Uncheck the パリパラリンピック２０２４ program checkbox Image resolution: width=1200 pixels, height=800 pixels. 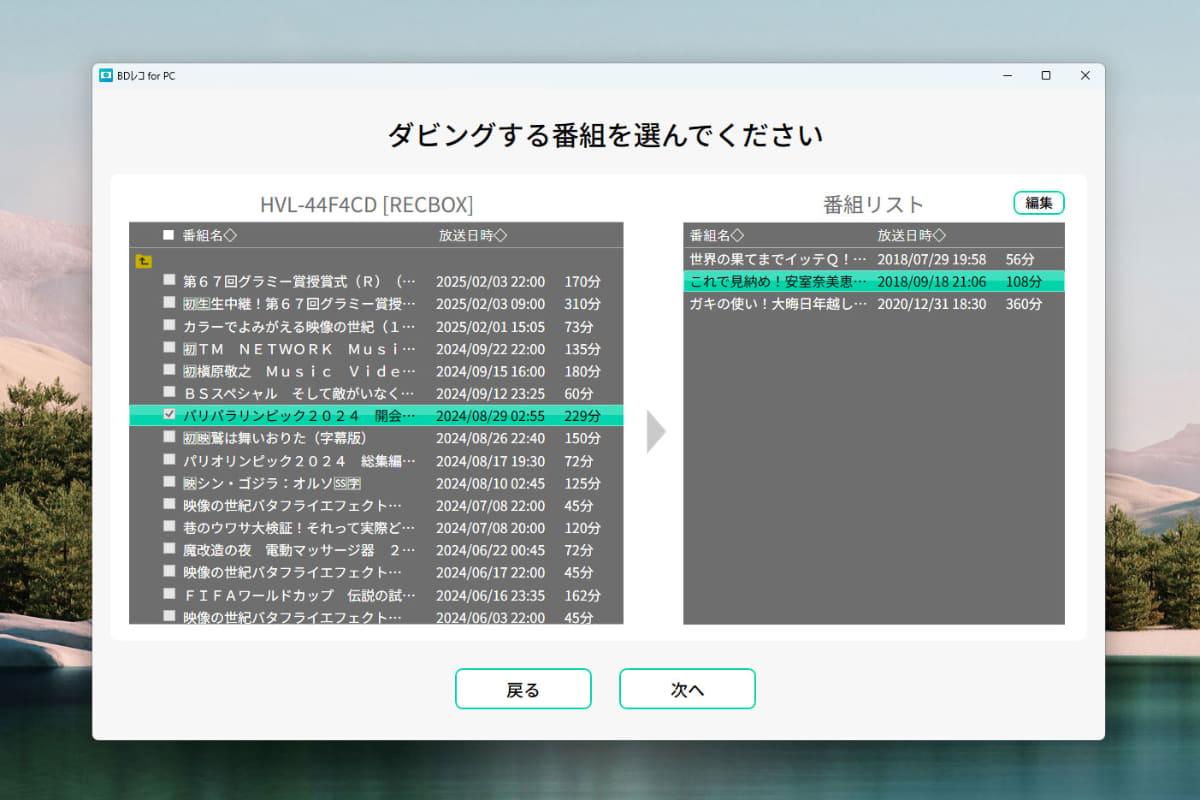tap(169, 415)
